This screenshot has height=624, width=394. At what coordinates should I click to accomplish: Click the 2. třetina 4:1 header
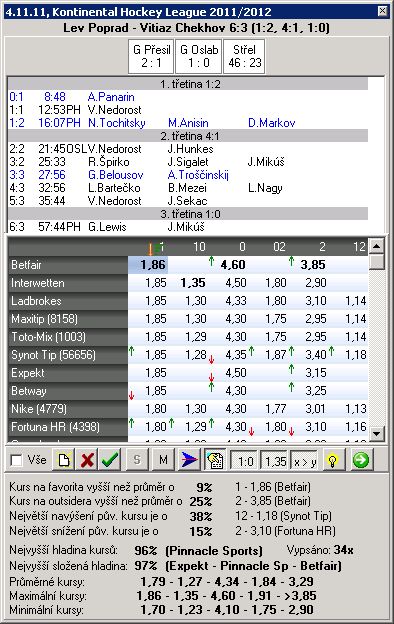click(x=188, y=136)
